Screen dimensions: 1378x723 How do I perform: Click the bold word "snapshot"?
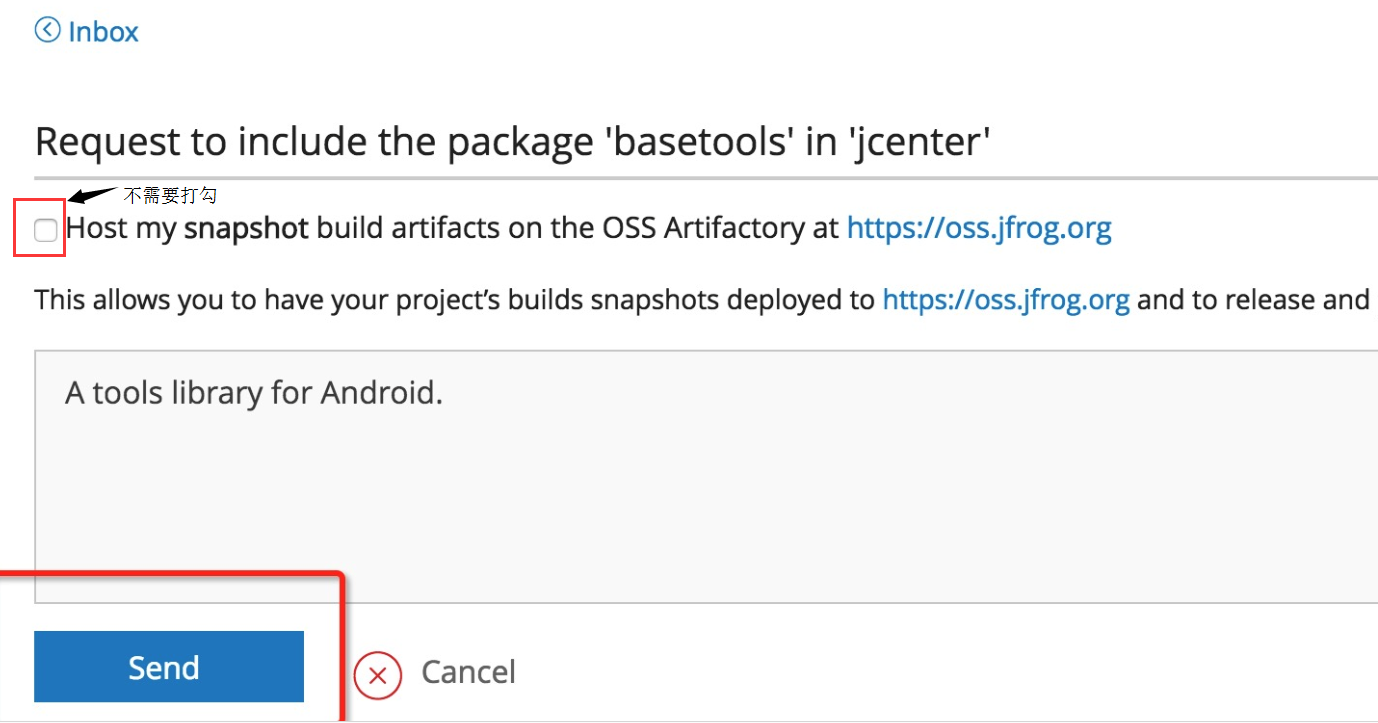coord(246,229)
